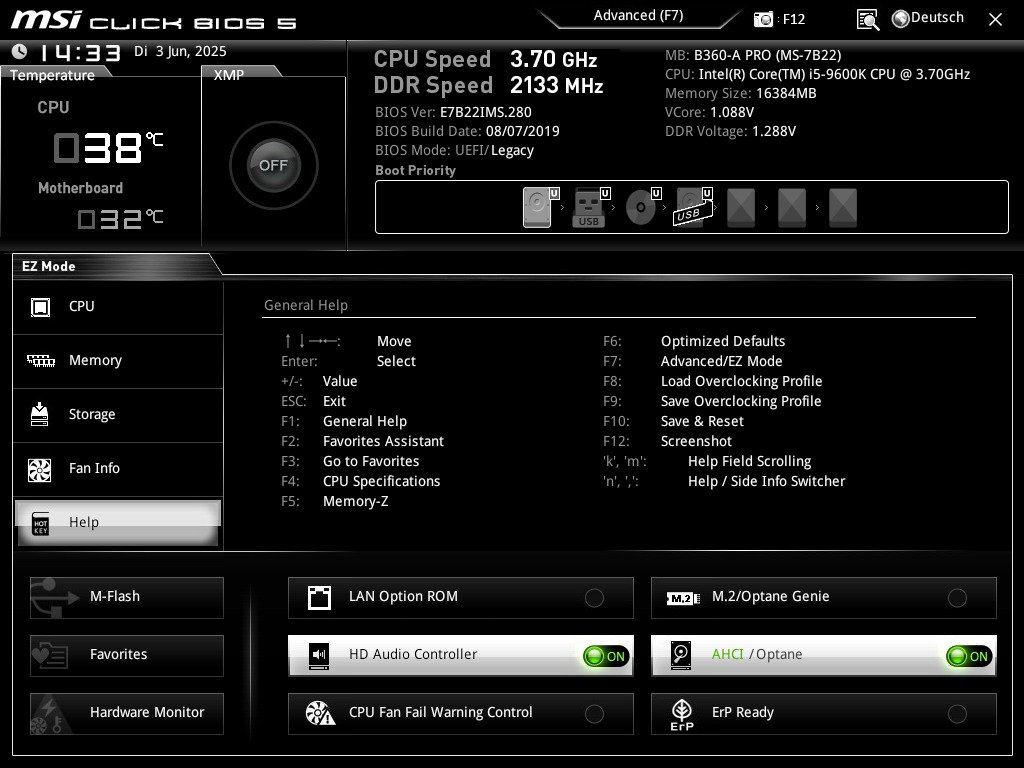Open the Fan Info section
This screenshot has height=768, width=1024.
point(118,470)
